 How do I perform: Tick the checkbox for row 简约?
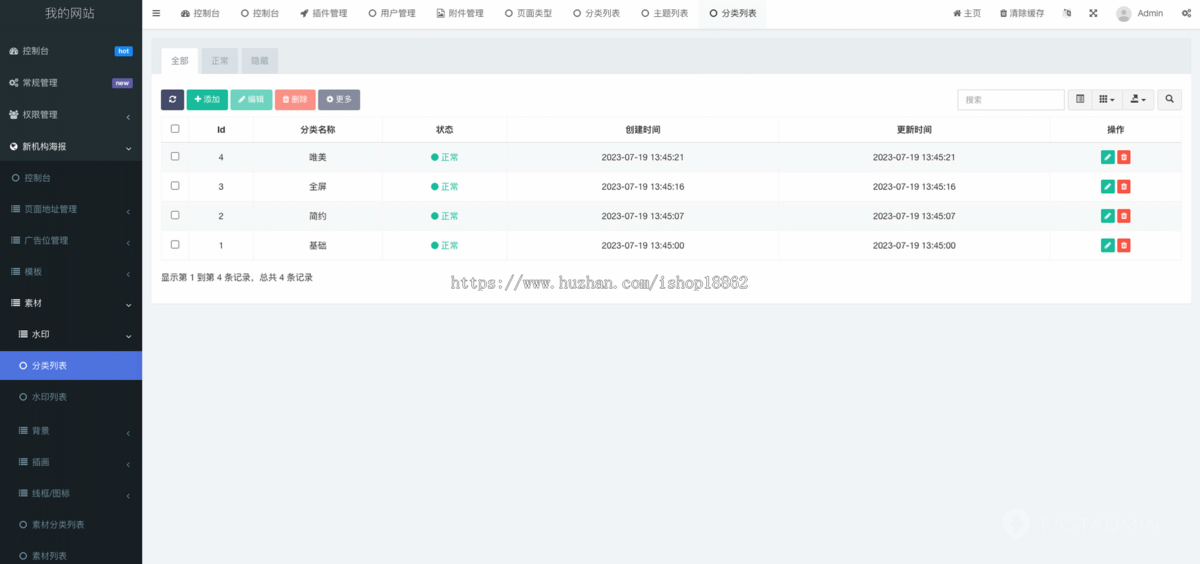pyautogui.click(x=175, y=214)
